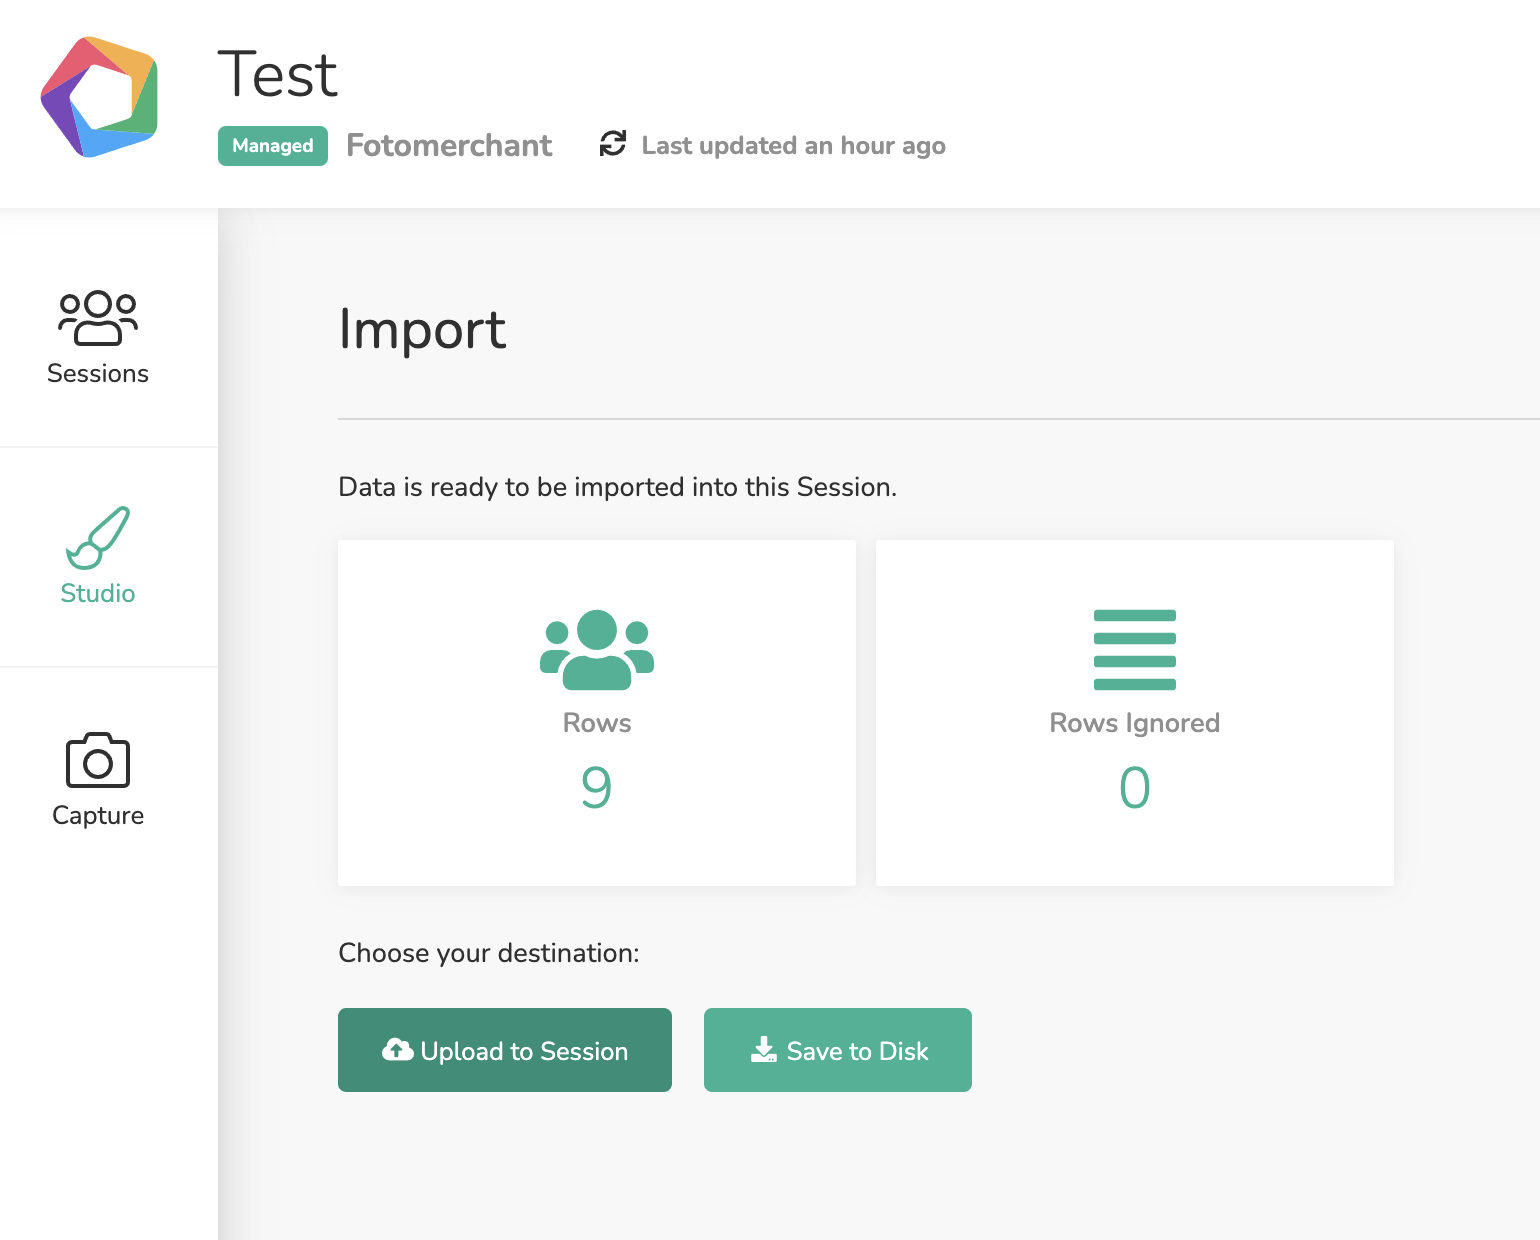Screen dimensions: 1540x1240
Task: Go to the Capture sidebar label
Action: click(x=98, y=815)
